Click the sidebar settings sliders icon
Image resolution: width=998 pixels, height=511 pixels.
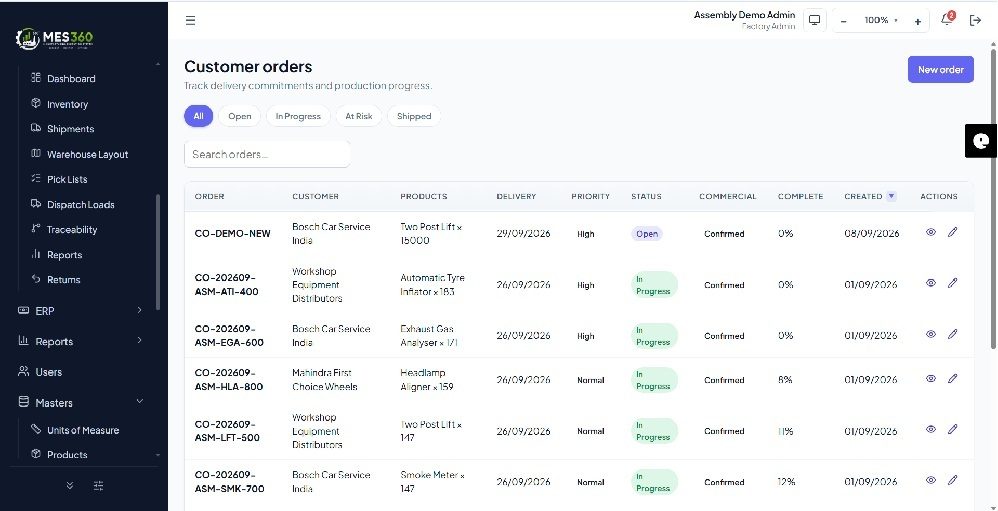coord(99,486)
